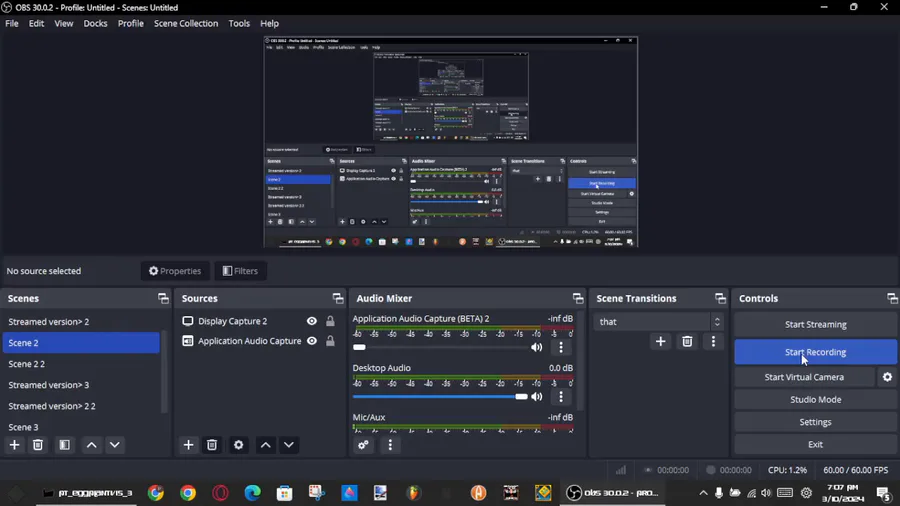Lock the Display Capture 2 source
The image size is (900, 506).
[330, 321]
